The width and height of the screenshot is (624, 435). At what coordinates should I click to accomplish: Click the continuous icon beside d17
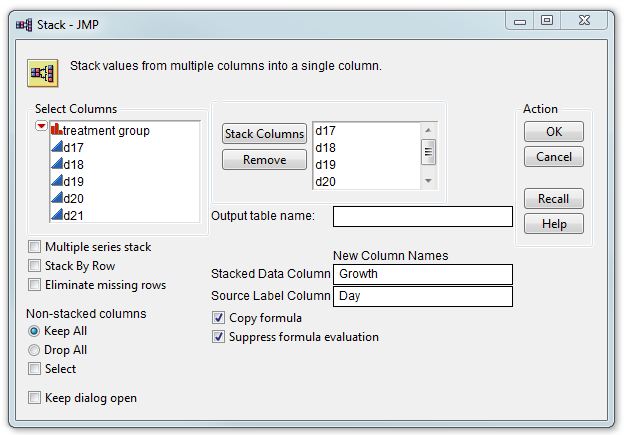coord(56,147)
